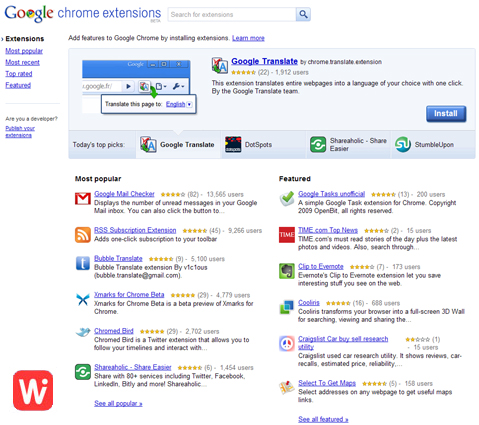Click the Evernote elephant icon
This screenshot has height=425, width=479.
point(287,271)
